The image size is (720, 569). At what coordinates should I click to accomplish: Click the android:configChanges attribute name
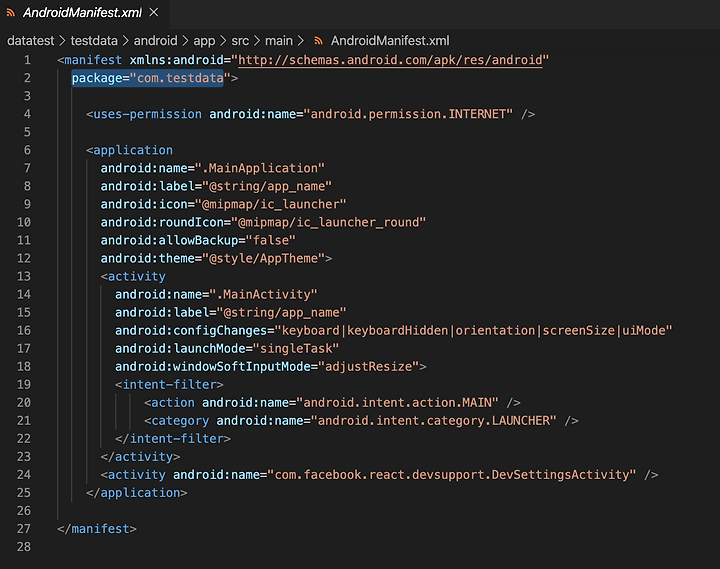pyautogui.click(x=191, y=331)
